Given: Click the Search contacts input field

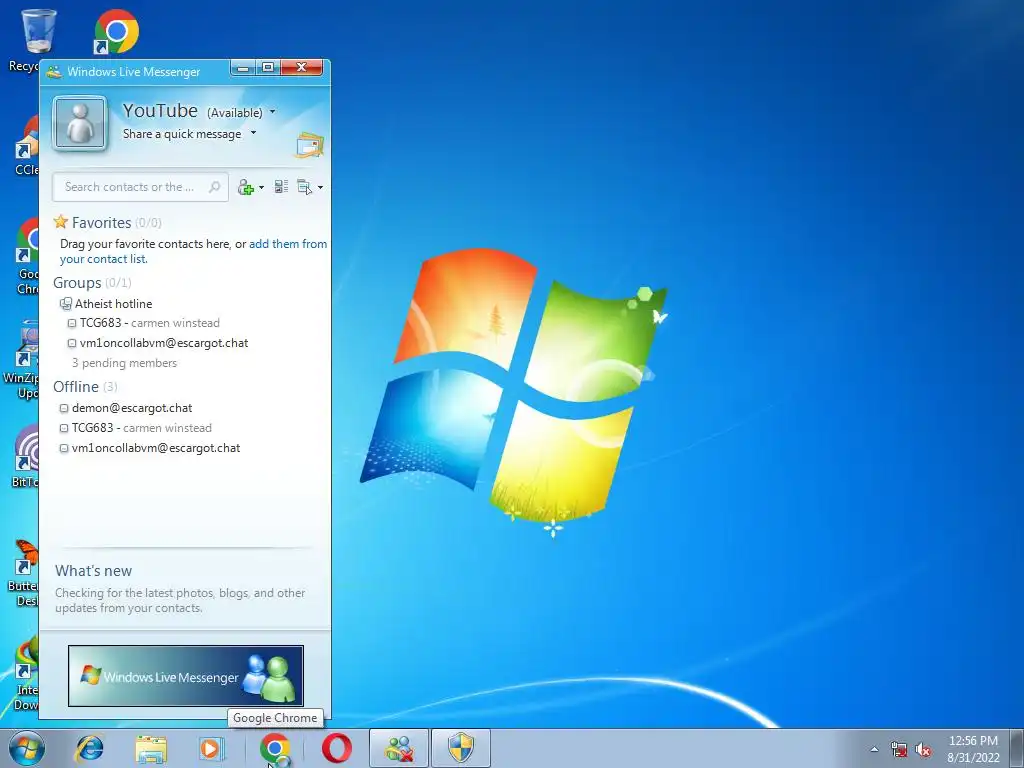Looking at the screenshot, I should (140, 187).
